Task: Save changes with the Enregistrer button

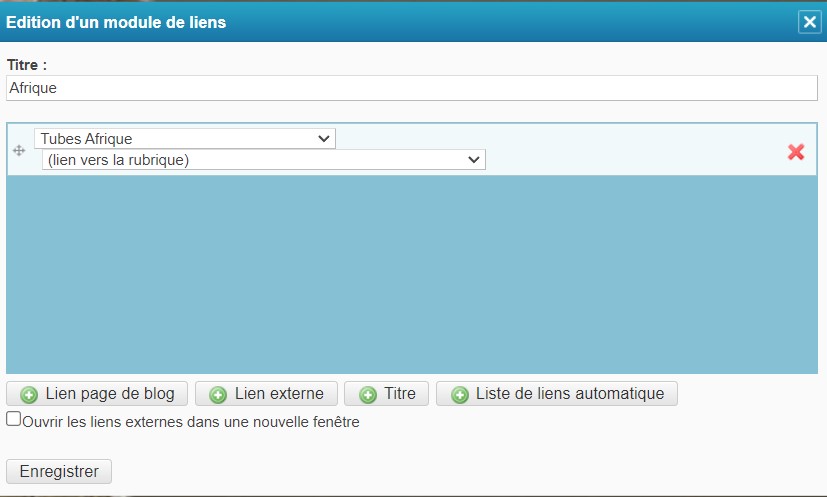Action: (x=59, y=472)
